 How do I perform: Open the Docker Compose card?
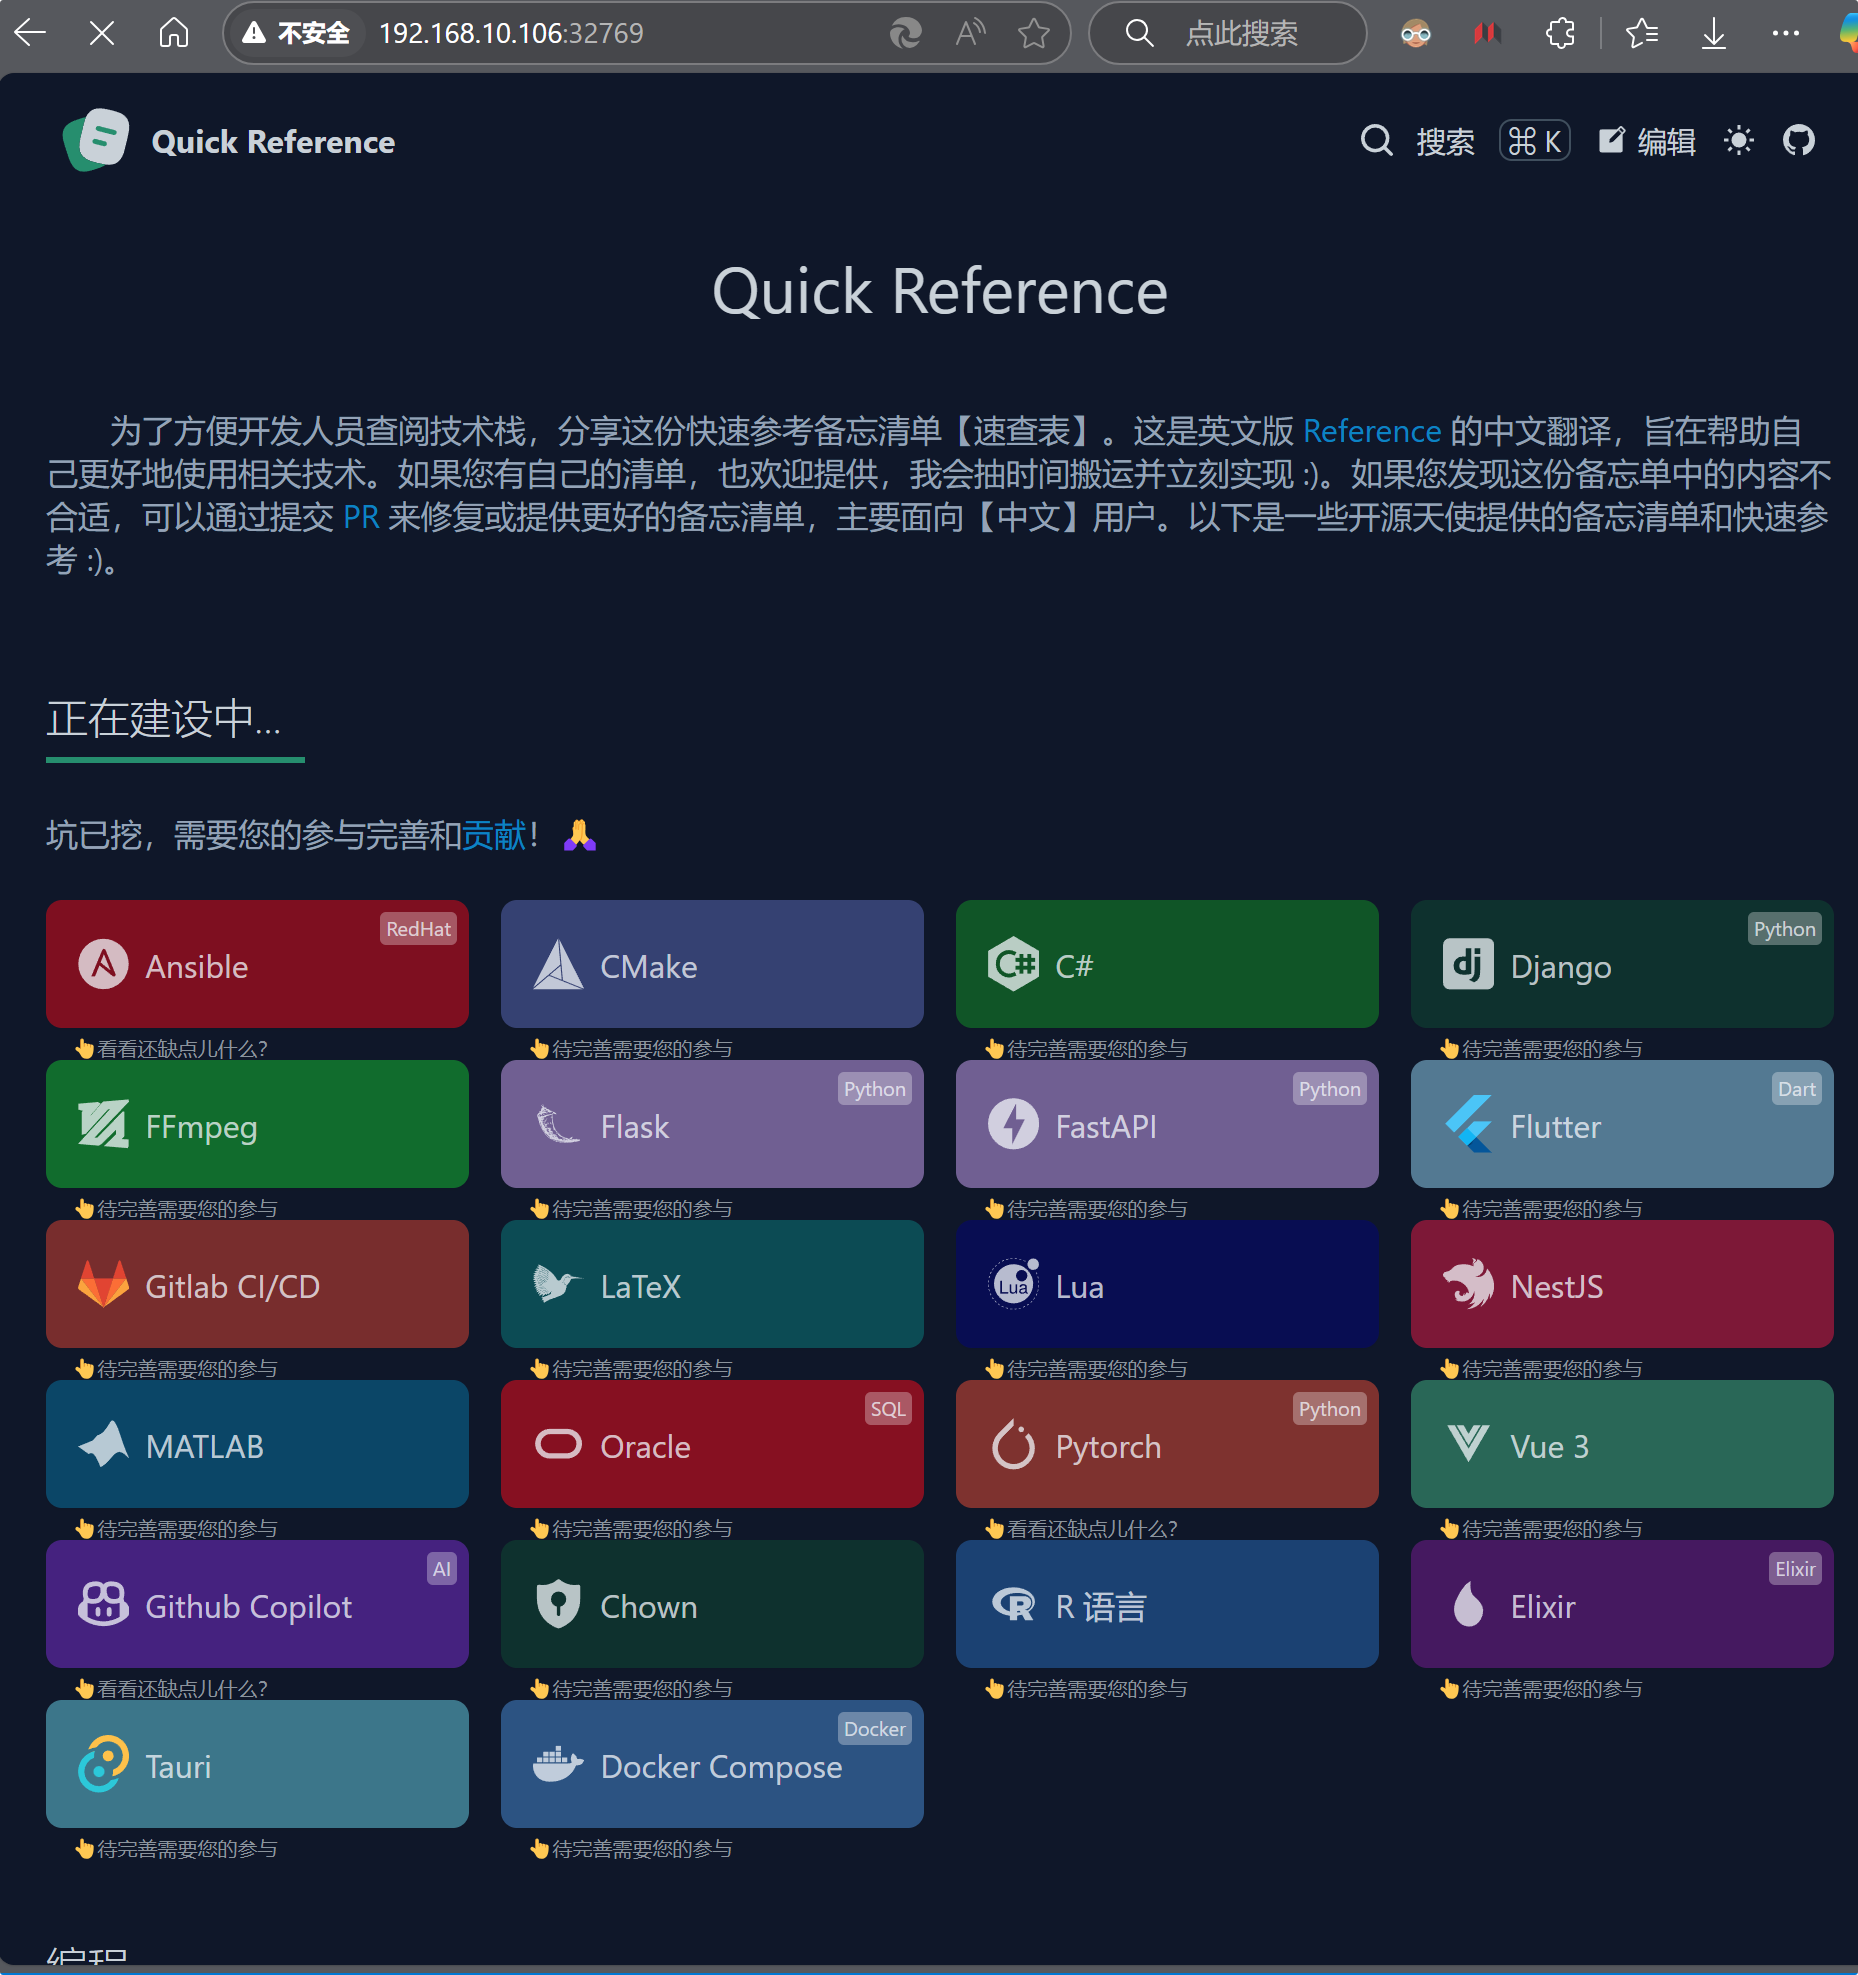click(x=711, y=1764)
